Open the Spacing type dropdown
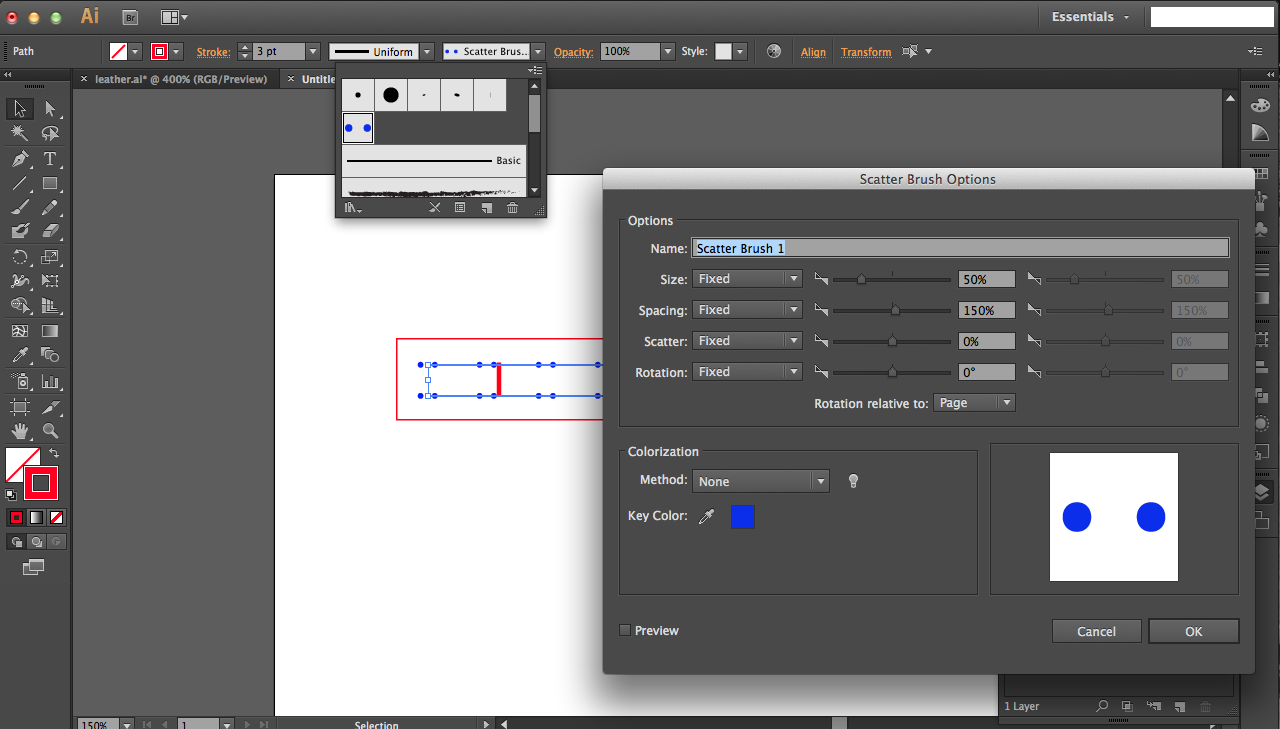The height and width of the screenshot is (729, 1280). coord(747,310)
